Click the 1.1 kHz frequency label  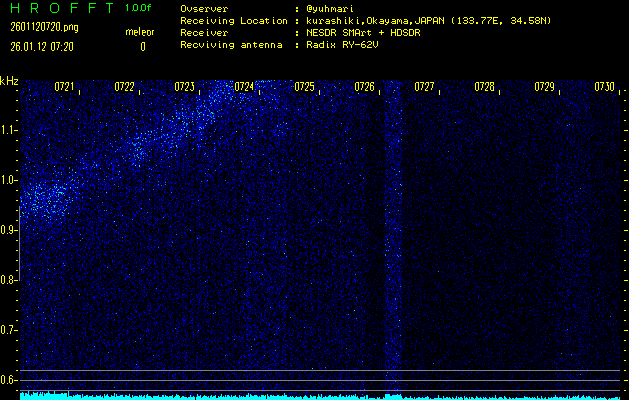click(9, 130)
